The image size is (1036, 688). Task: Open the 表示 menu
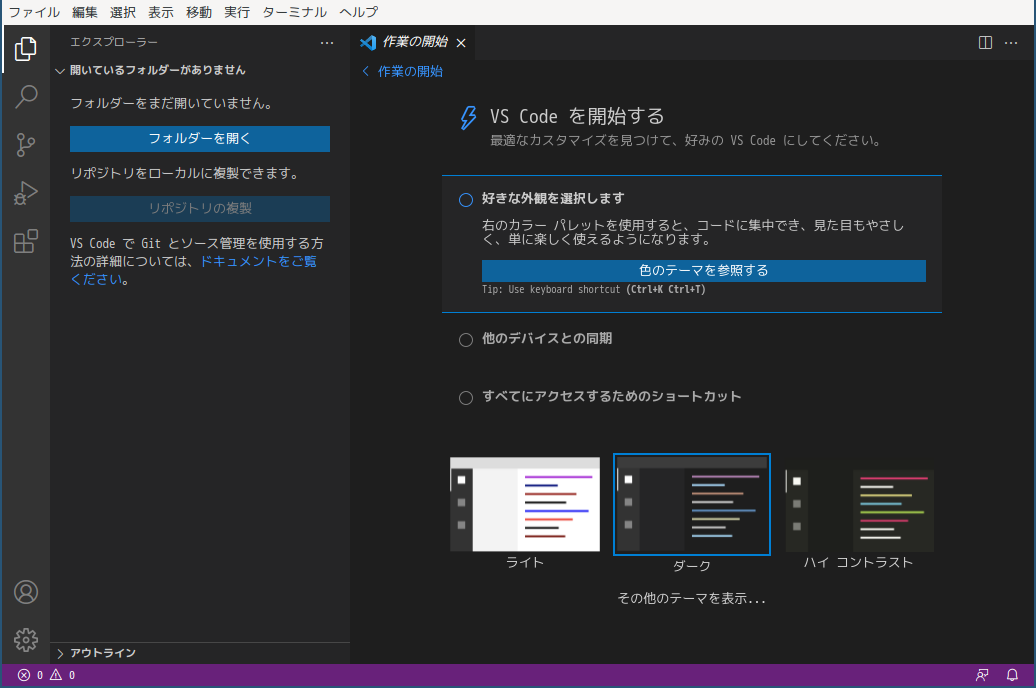click(161, 13)
